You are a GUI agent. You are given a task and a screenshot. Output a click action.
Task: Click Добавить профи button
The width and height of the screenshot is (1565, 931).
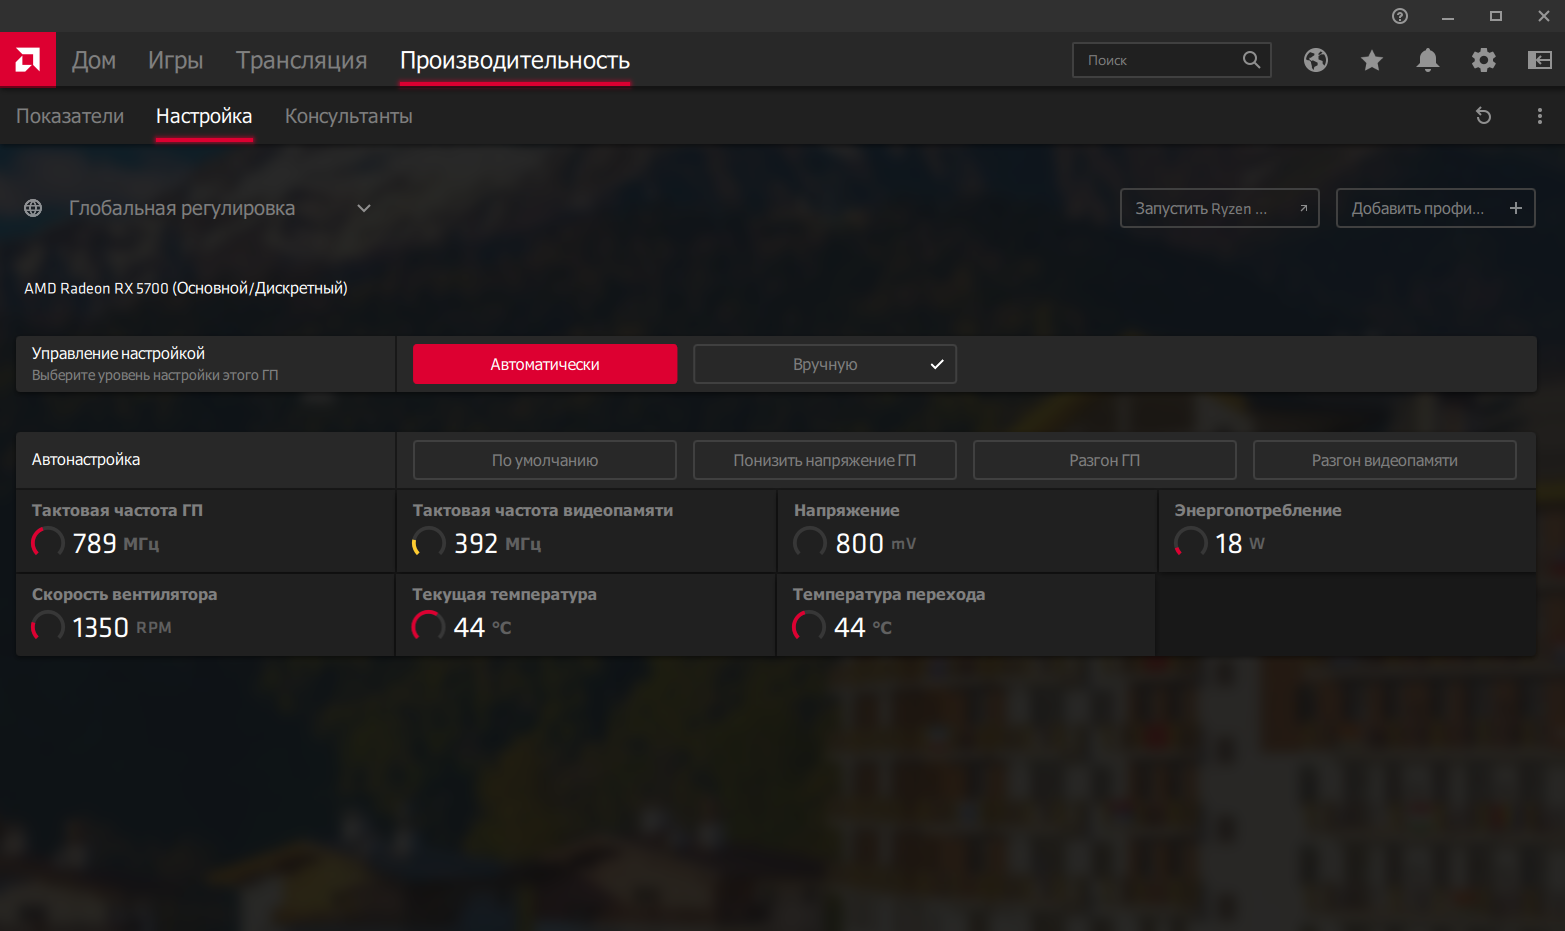(1436, 208)
